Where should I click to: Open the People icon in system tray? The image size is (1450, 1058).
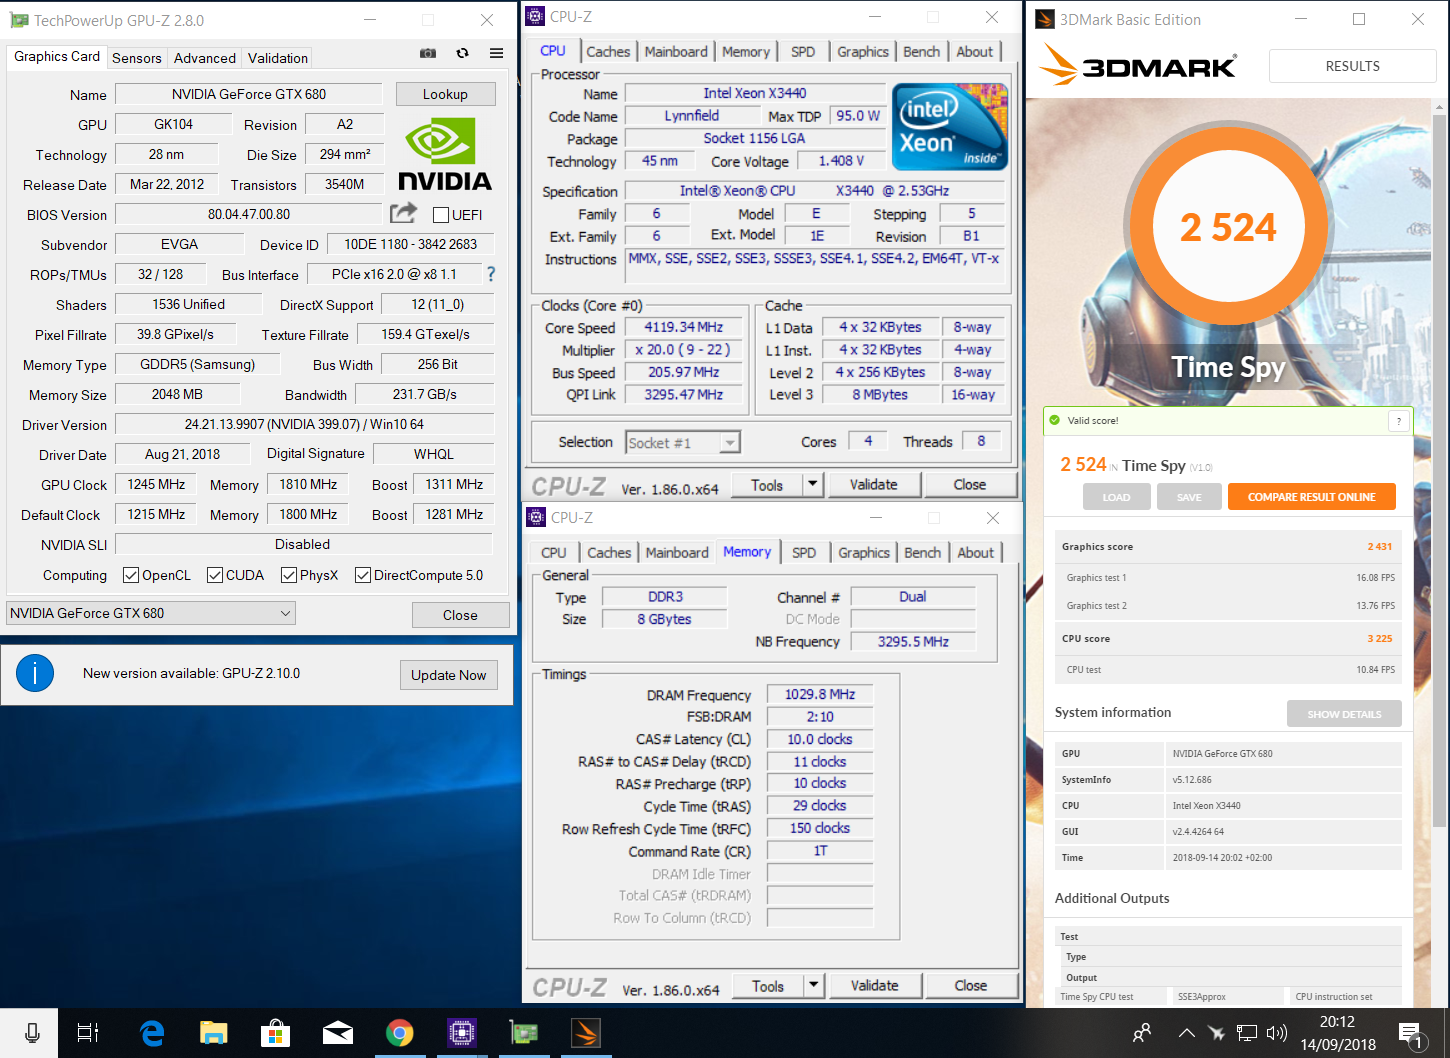(1142, 1033)
